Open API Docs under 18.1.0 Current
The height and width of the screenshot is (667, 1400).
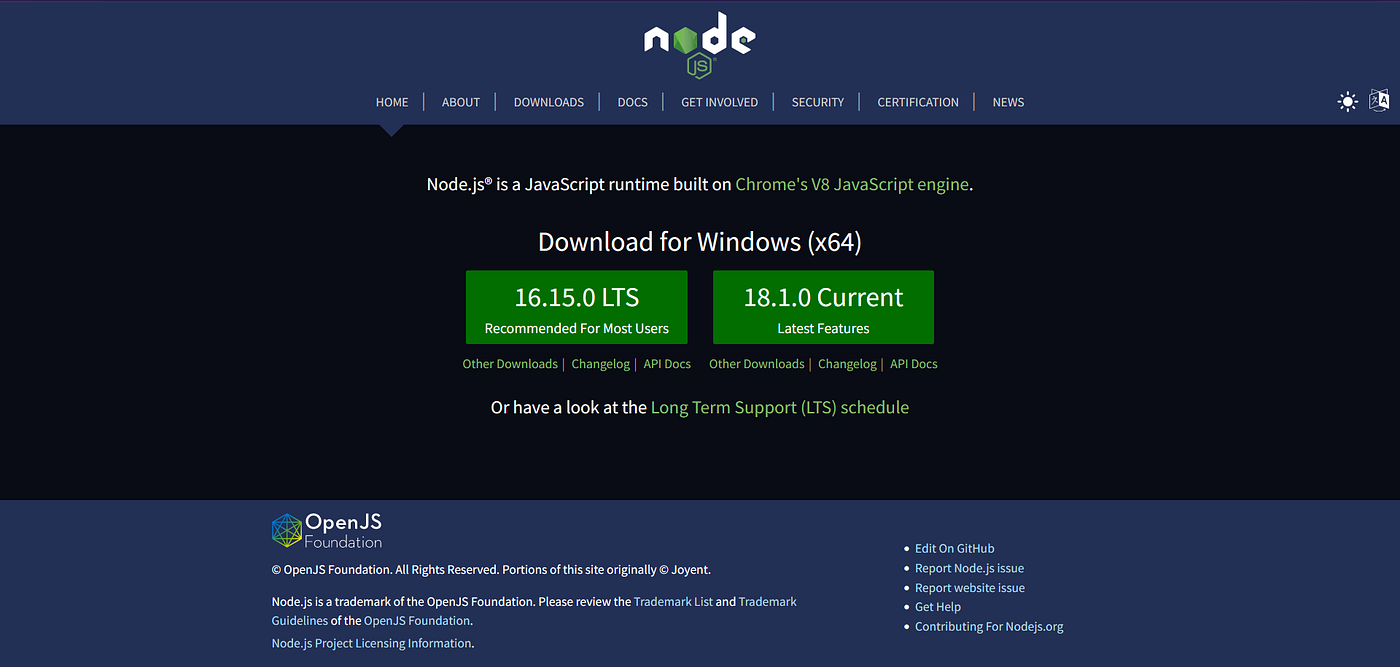(x=914, y=364)
